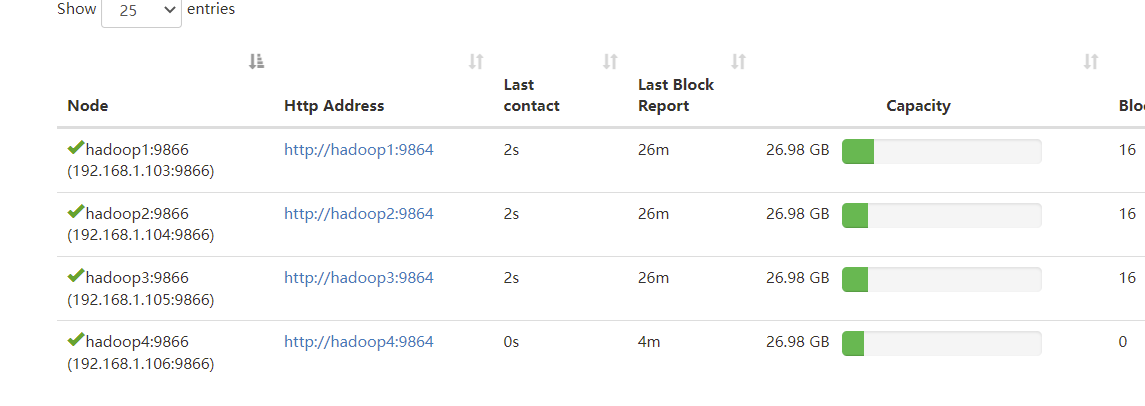Click the hadoop4 capacity usage bar

(941, 344)
